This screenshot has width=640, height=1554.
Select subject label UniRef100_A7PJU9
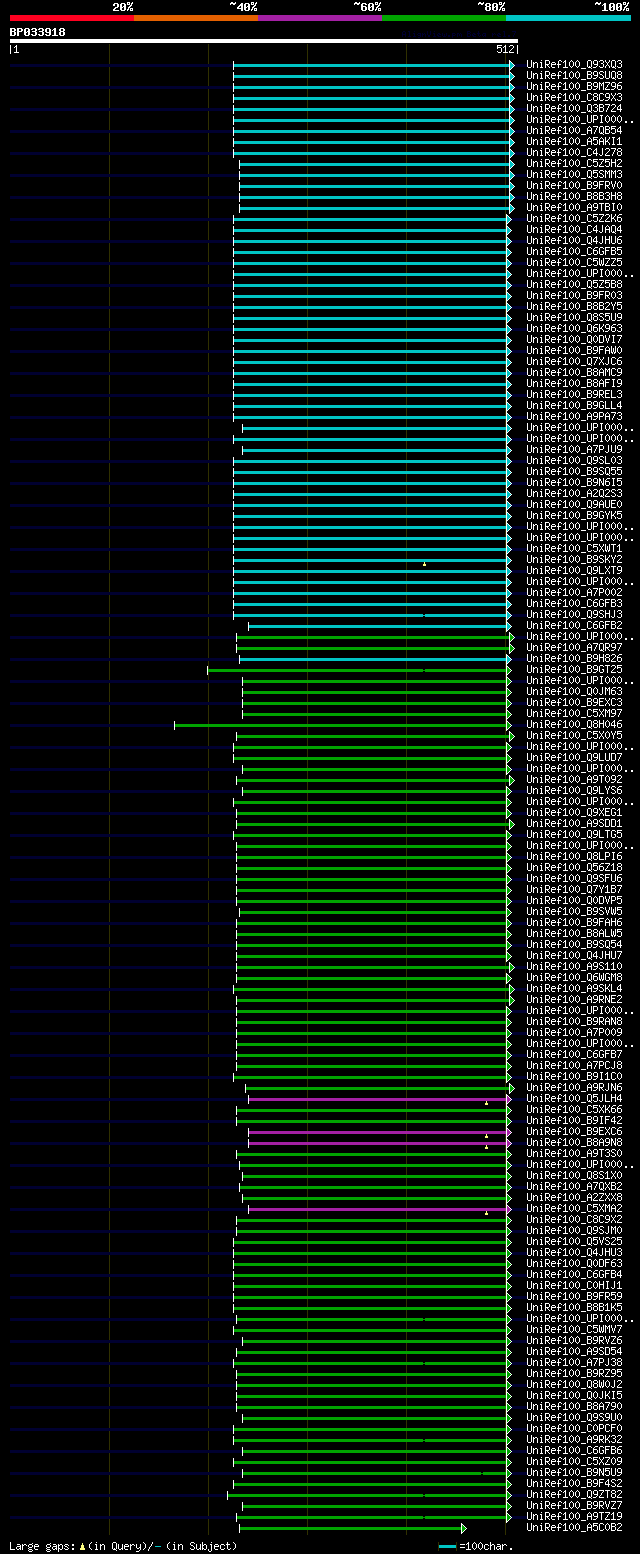[x=574, y=449]
